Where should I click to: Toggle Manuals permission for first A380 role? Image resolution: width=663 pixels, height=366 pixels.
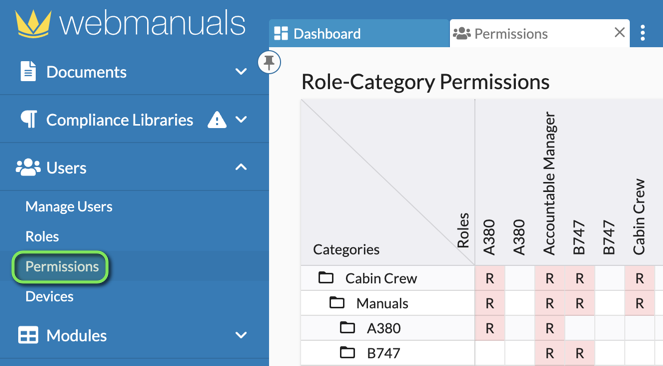click(490, 303)
